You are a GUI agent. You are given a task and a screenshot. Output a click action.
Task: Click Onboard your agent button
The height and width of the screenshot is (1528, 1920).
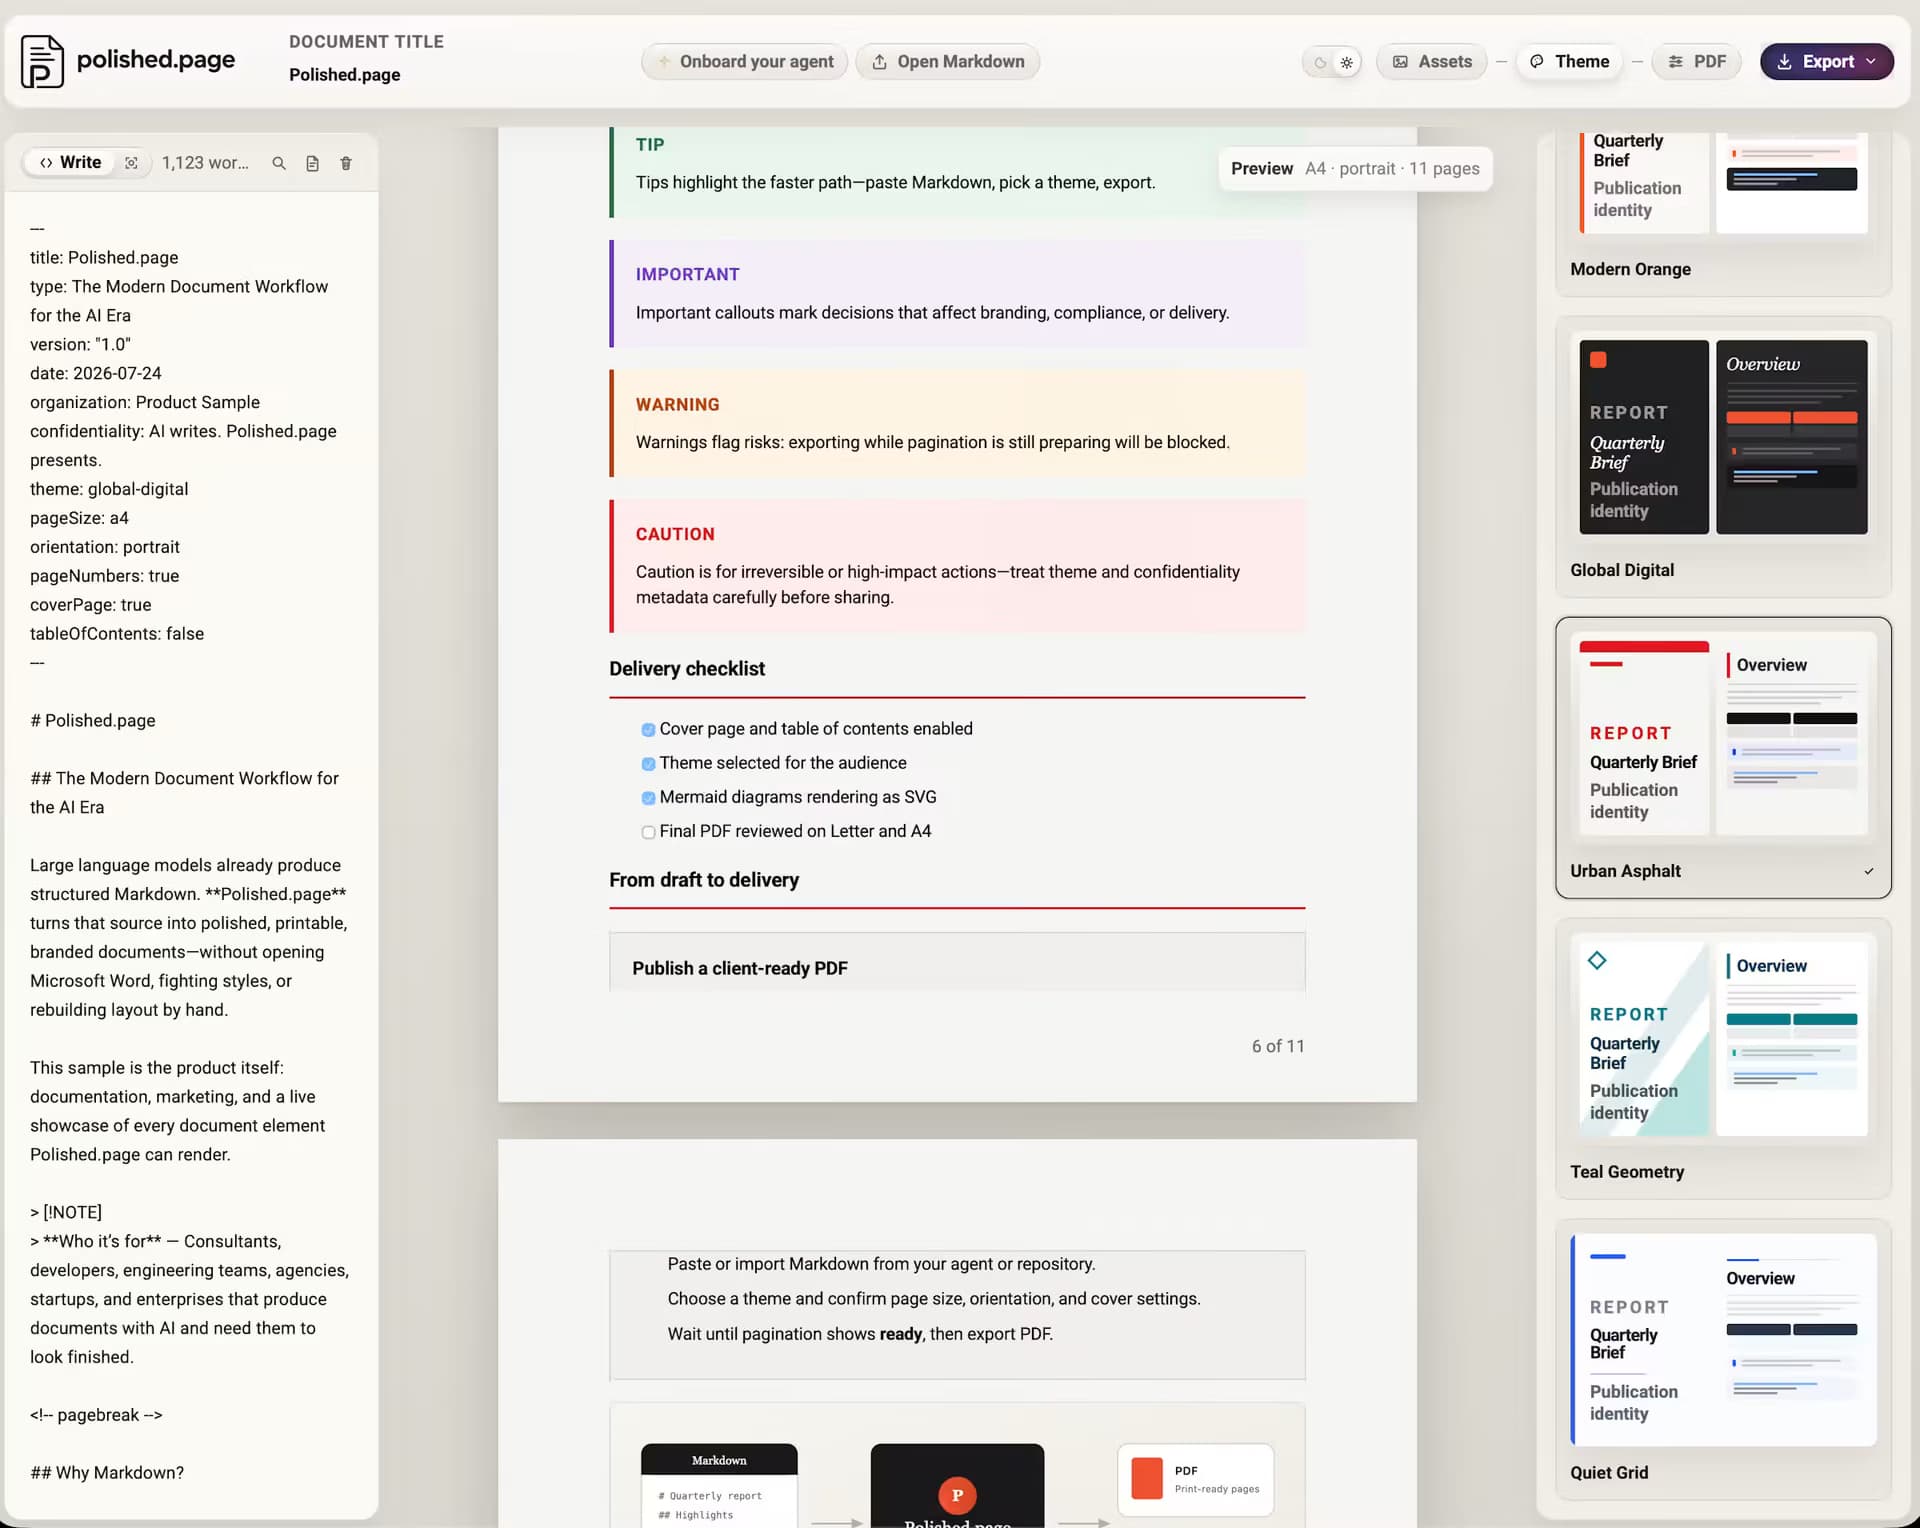click(744, 62)
